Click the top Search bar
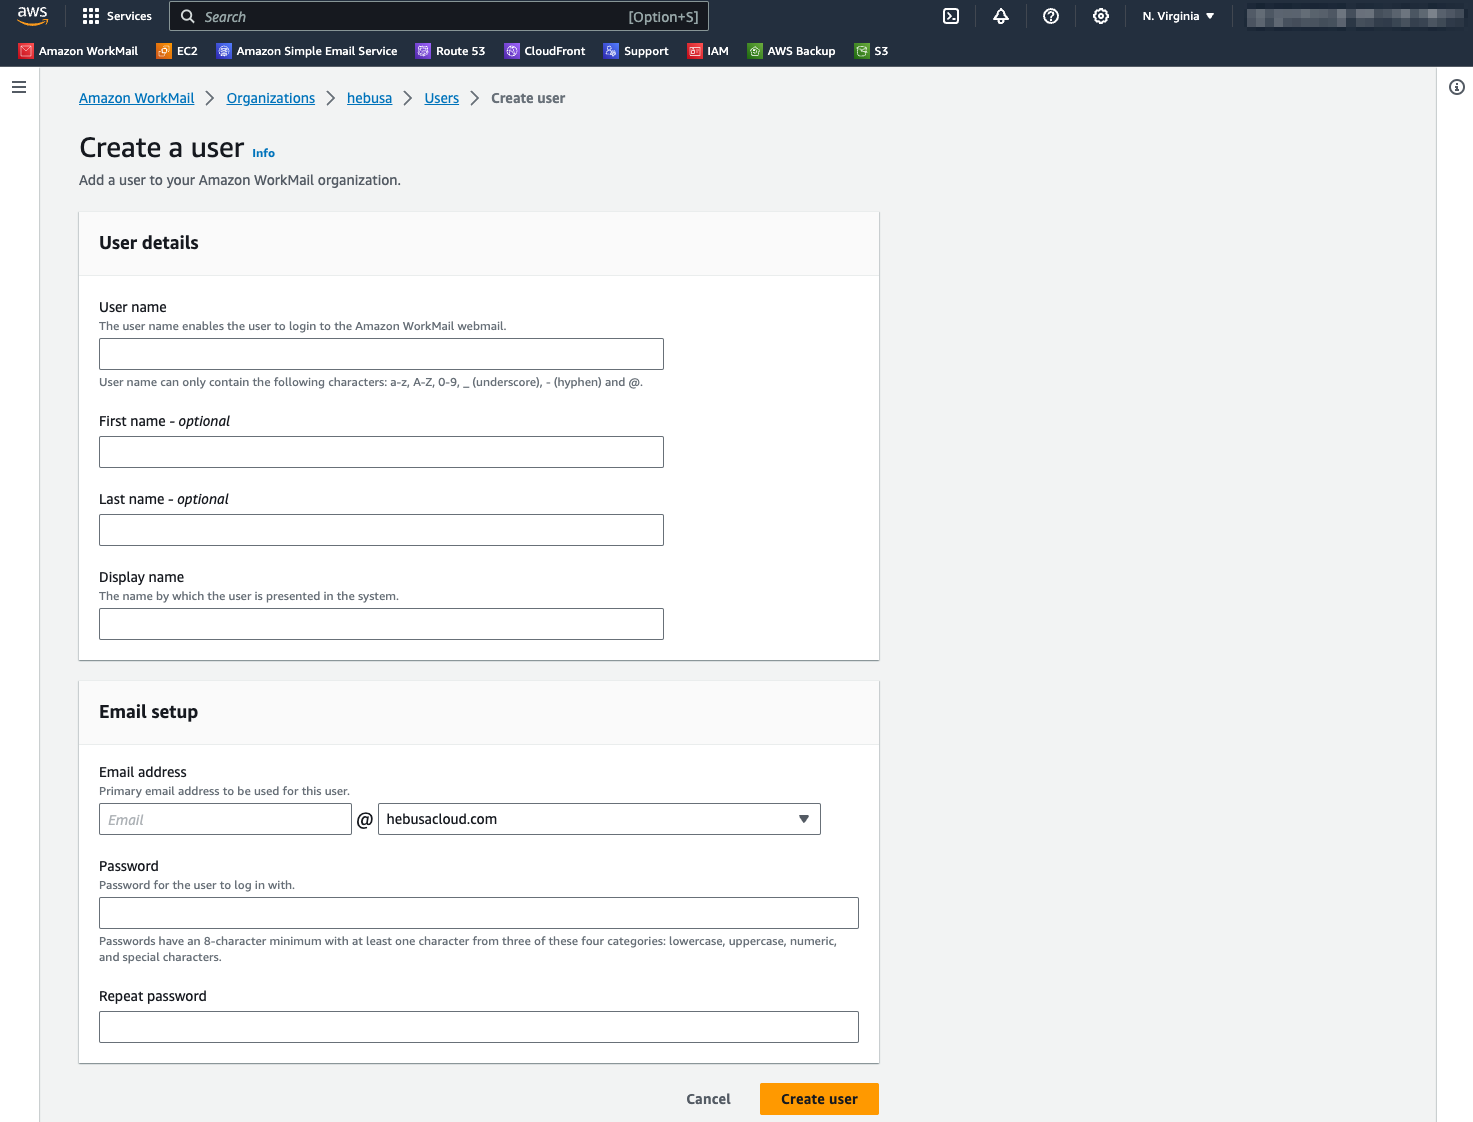The width and height of the screenshot is (1473, 1122). coord(440,17)
